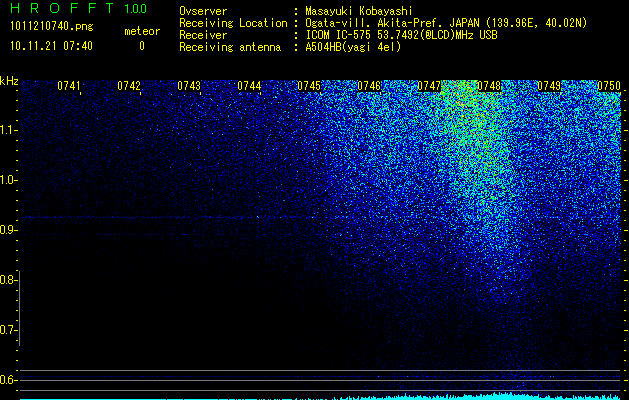Click the Ovserver field label

(203, 11)
